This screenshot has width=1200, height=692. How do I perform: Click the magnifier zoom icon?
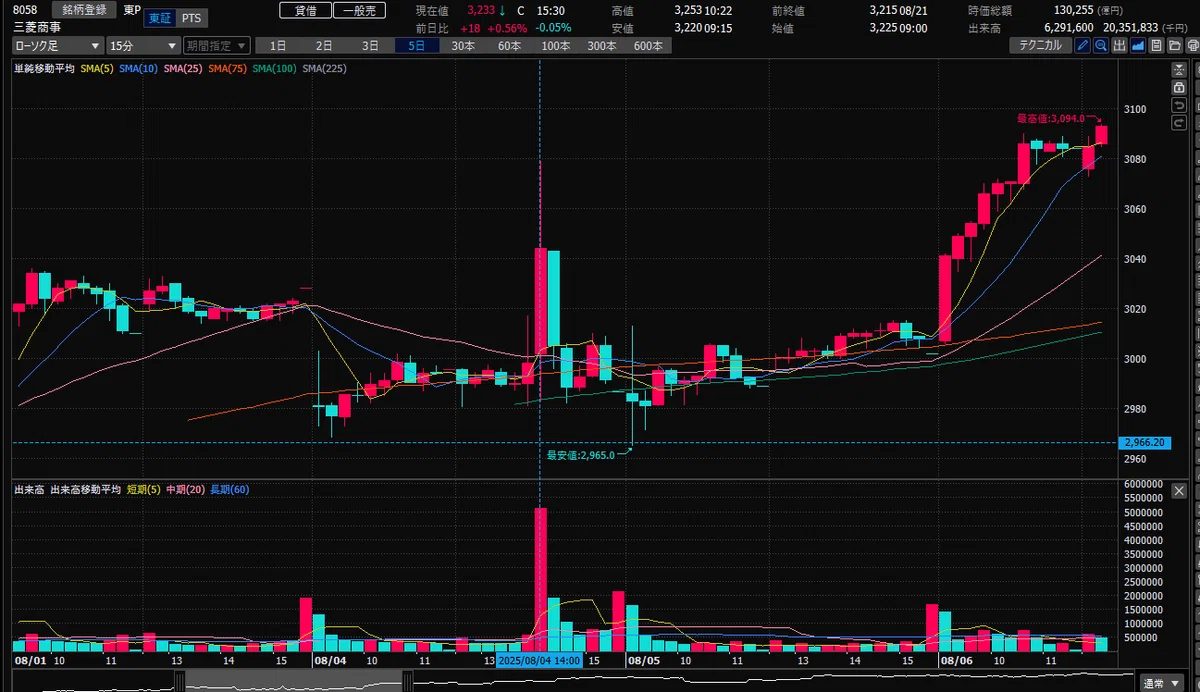pyautogui.click(x=1101, y=45)
